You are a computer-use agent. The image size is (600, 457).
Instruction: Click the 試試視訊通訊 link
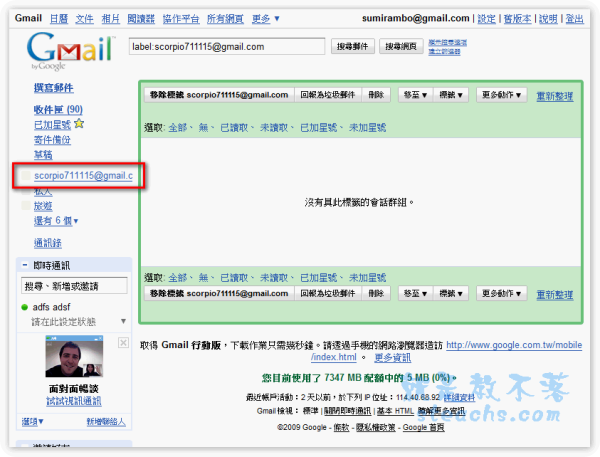[74, 401]
